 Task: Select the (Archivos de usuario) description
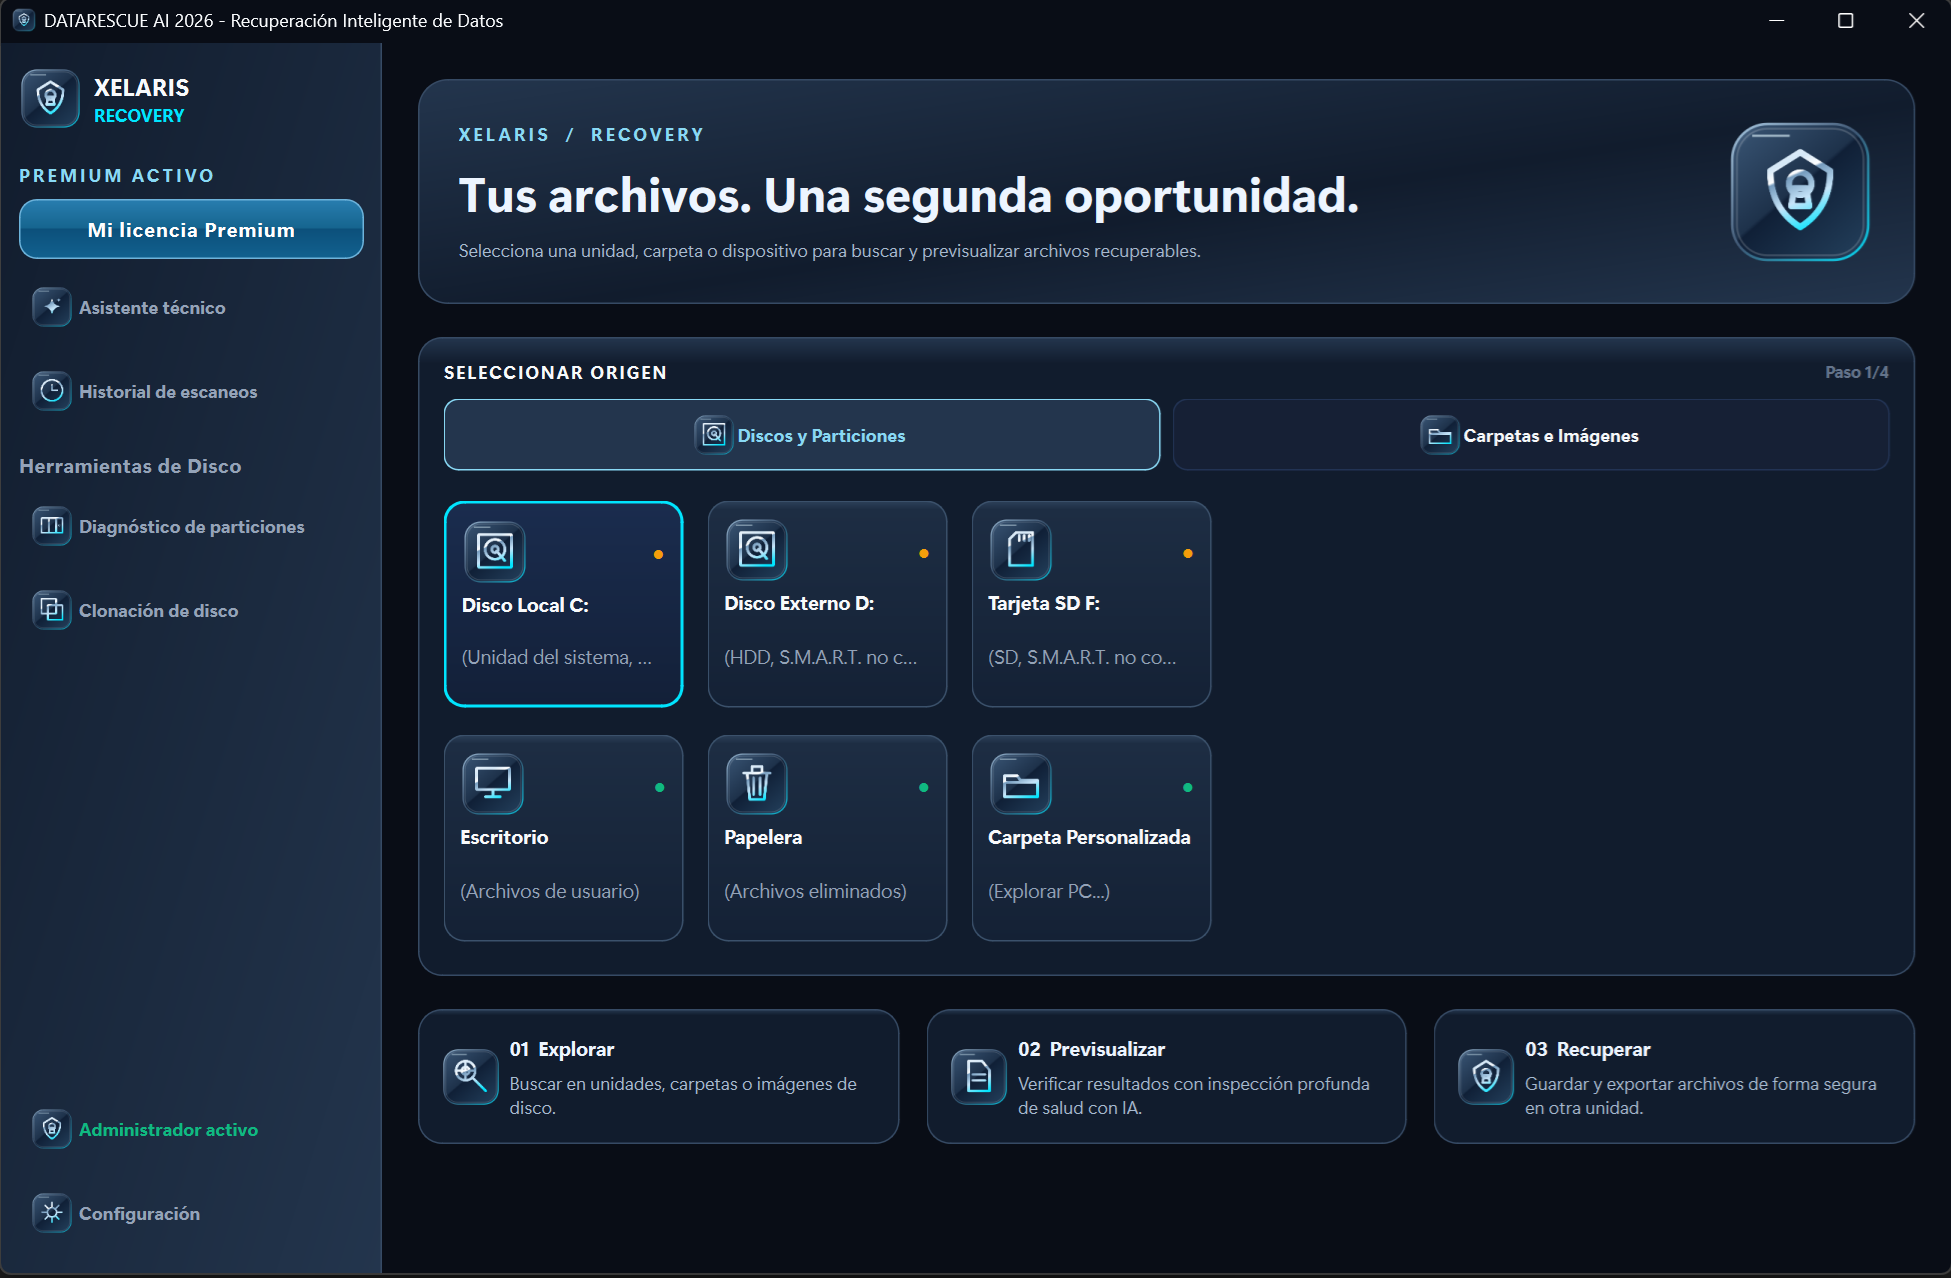549,891
